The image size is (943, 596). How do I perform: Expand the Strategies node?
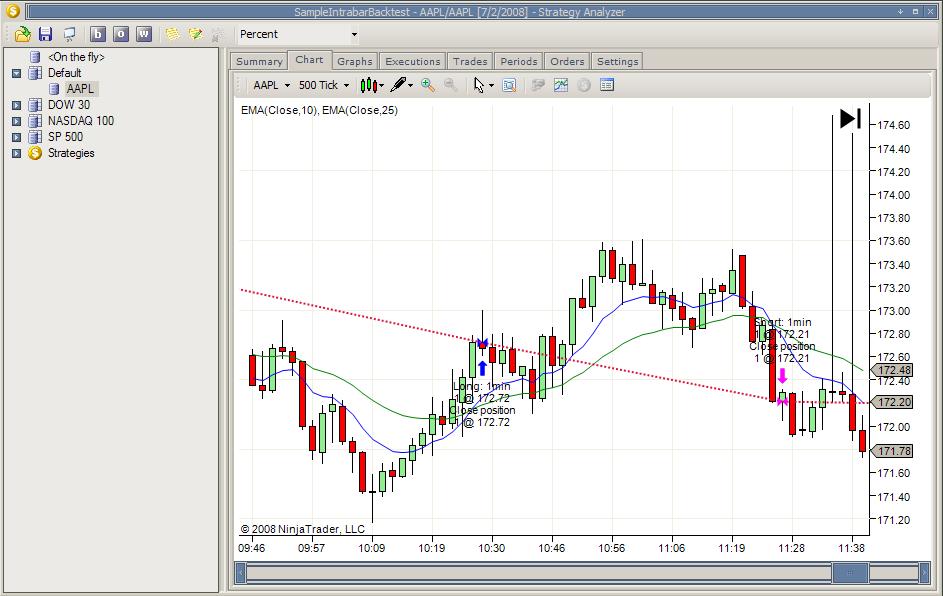coord(16,153)
